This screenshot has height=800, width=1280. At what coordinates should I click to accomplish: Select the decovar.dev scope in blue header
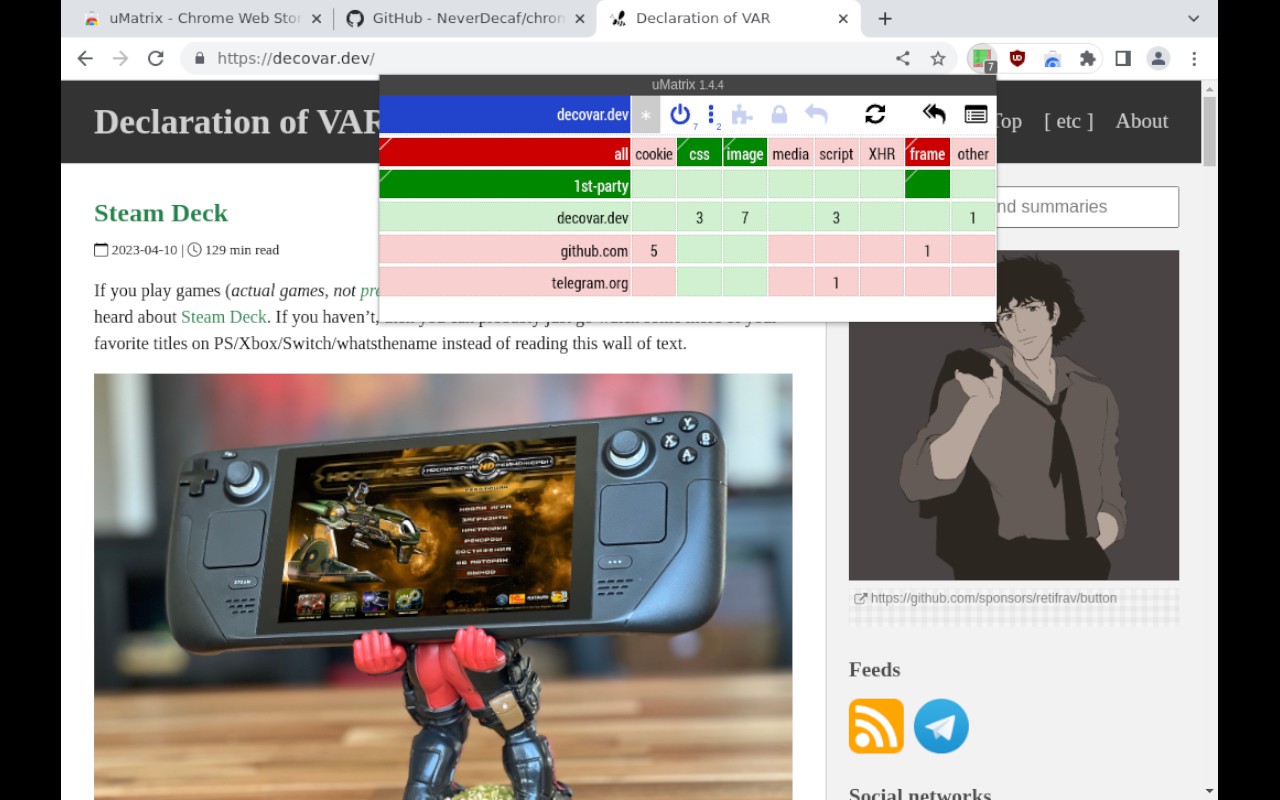[505, 115]
